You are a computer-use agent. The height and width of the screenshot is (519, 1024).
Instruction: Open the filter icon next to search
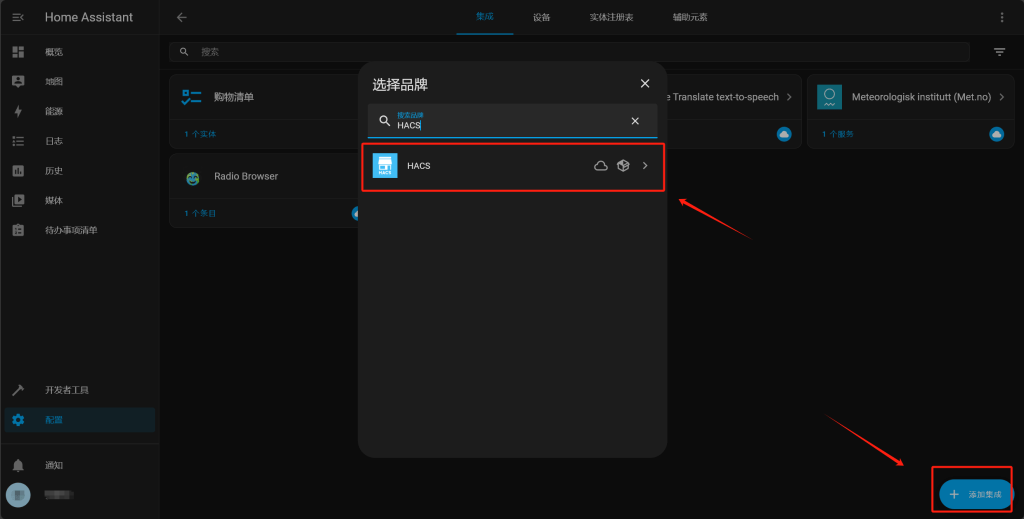tap(999, 52)
